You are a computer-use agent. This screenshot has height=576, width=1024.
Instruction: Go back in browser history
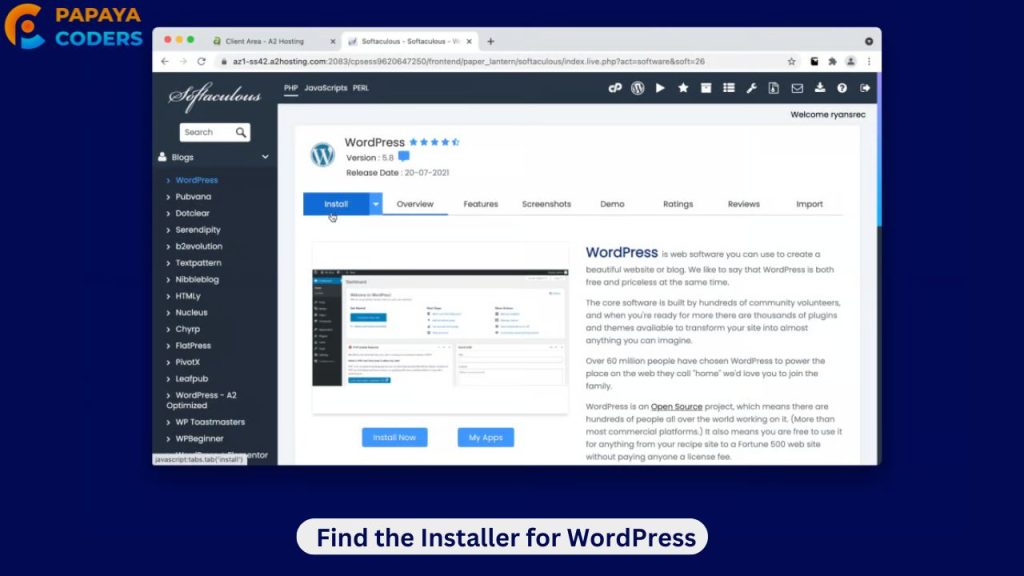(165, 61)
